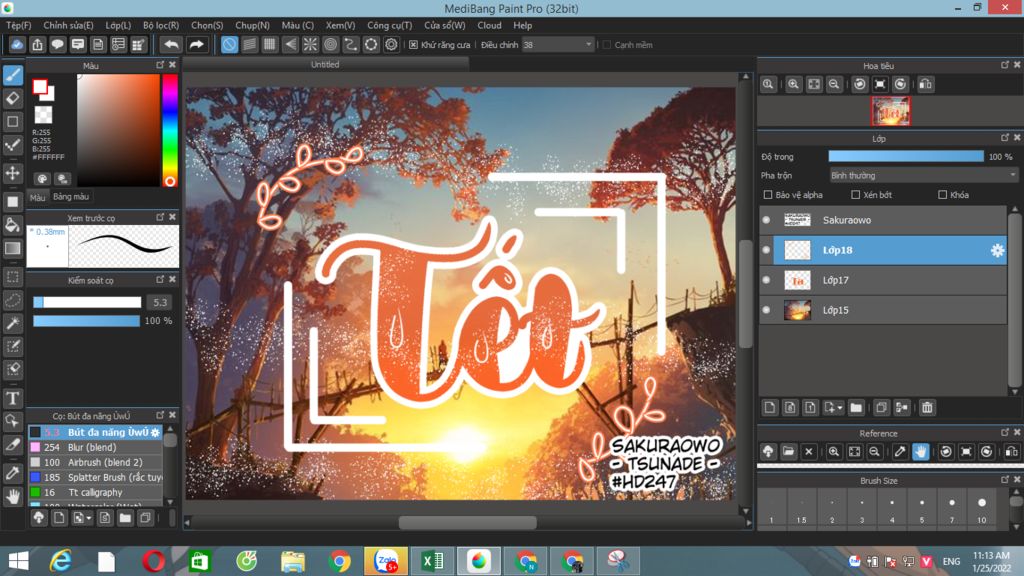Select the Blur (blend) brush

[x=95, y=447]
